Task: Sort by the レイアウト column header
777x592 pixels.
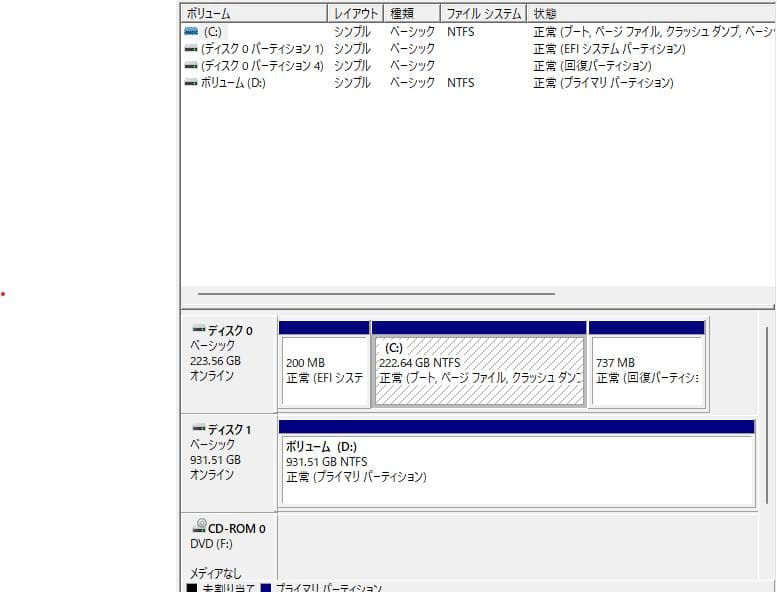Action: coord(355,13)
